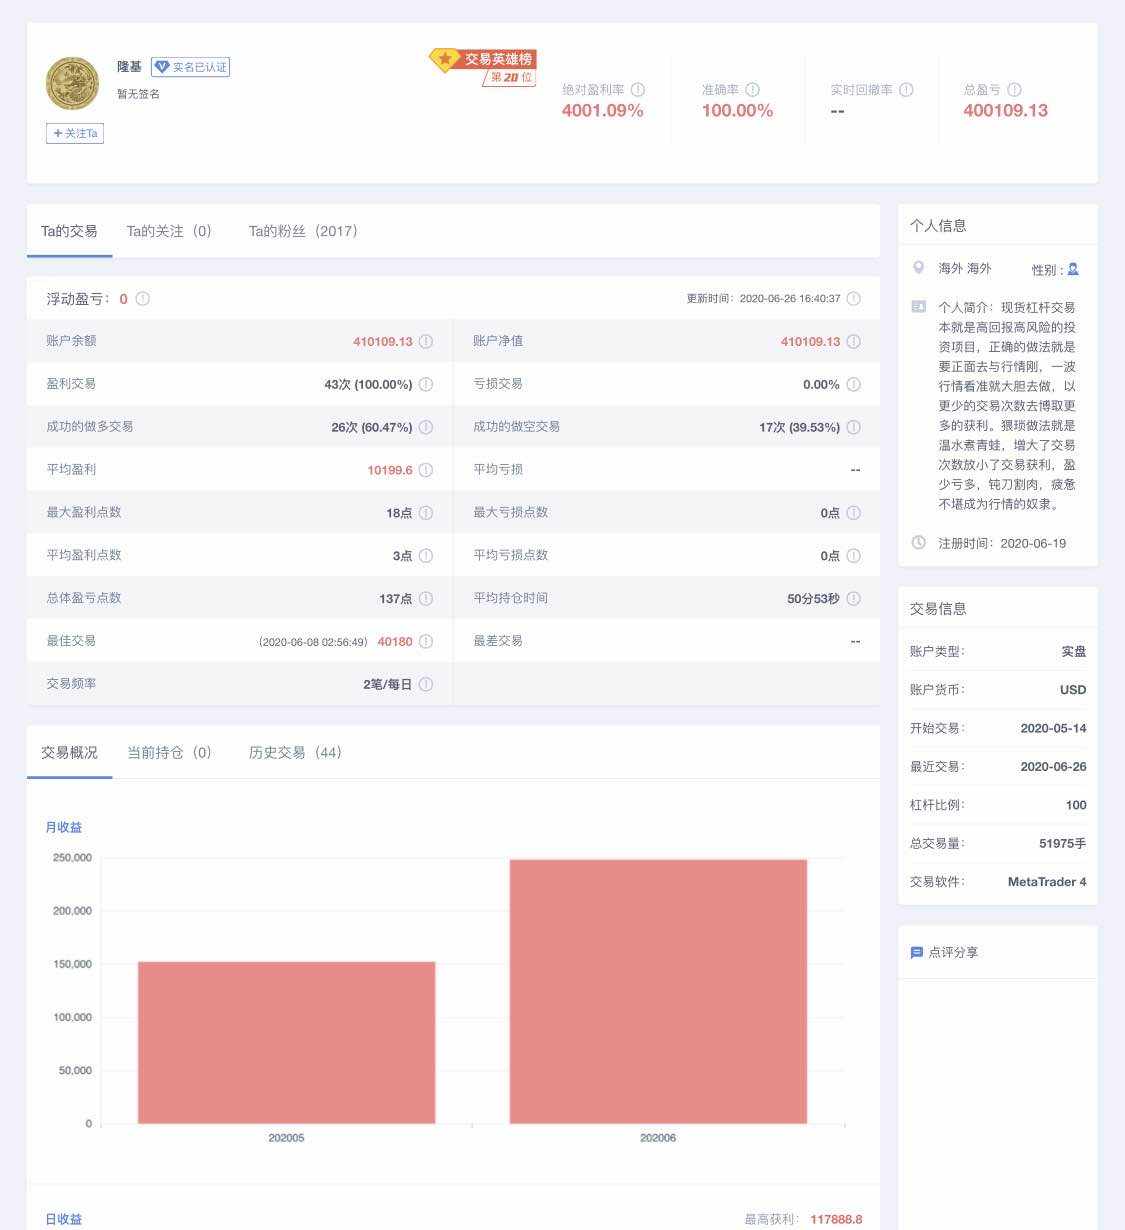Select the 平均持仓时间 value 50分53秒
This screenshot has height=1230, width=1125.
point(814,599)
